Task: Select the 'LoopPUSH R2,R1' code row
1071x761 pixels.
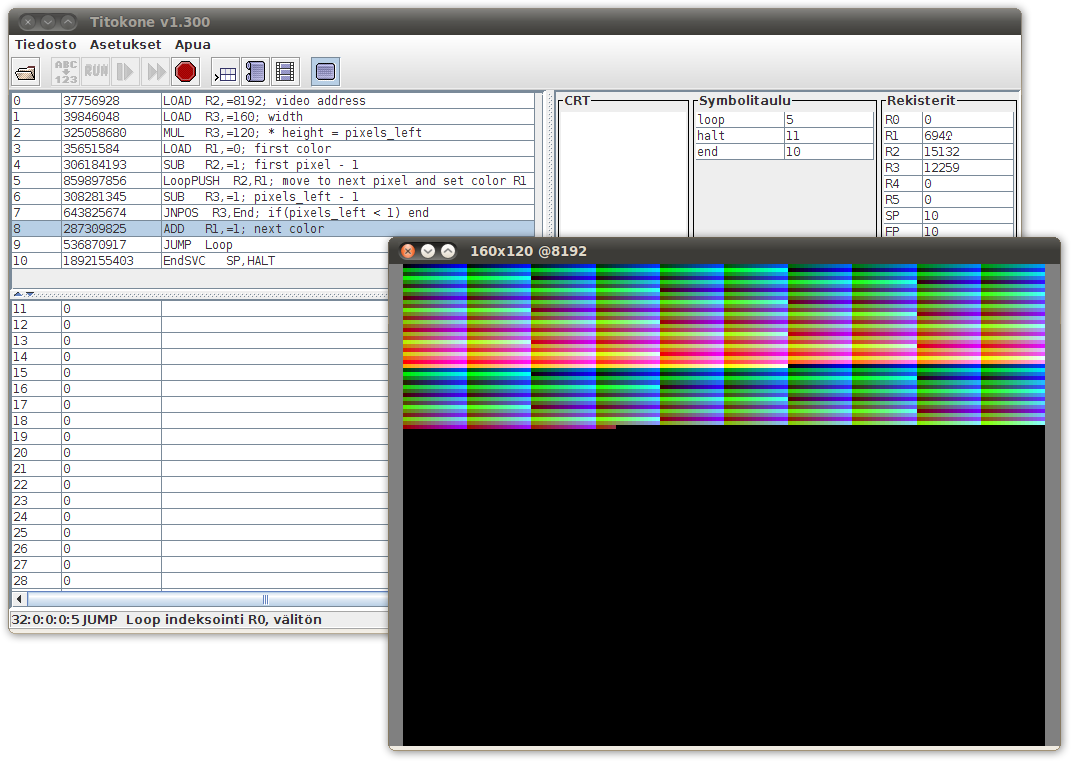Action: pyautogui.click(x=273, y=180)
